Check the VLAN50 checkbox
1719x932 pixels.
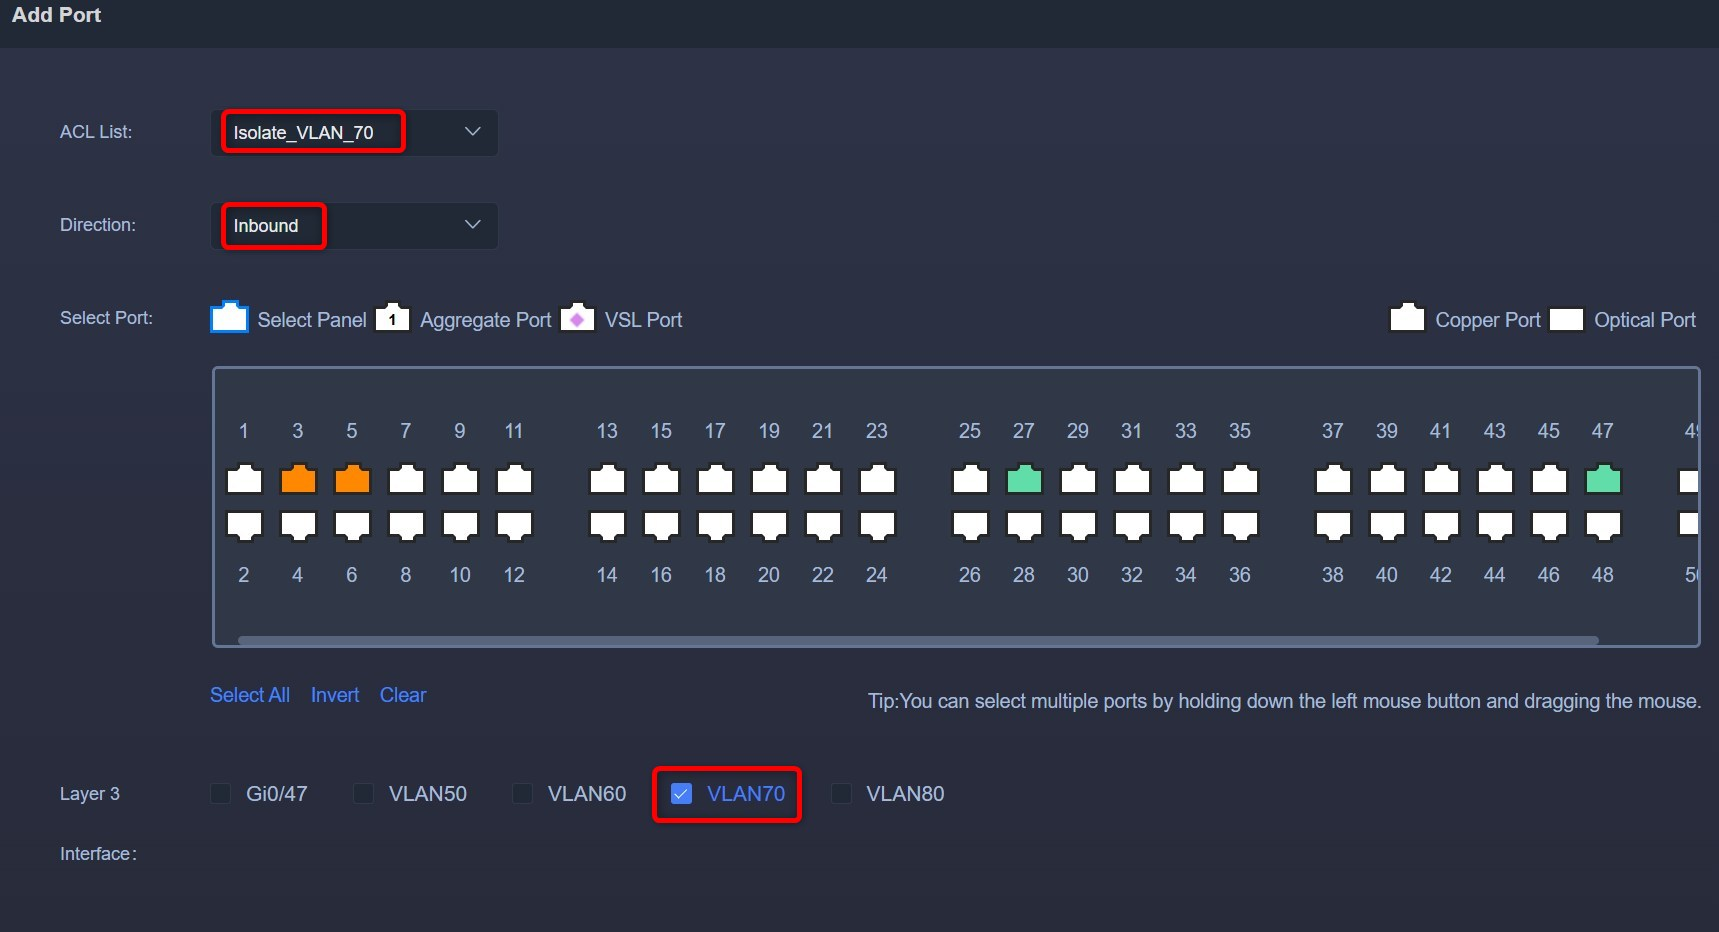tap(363, 793)
